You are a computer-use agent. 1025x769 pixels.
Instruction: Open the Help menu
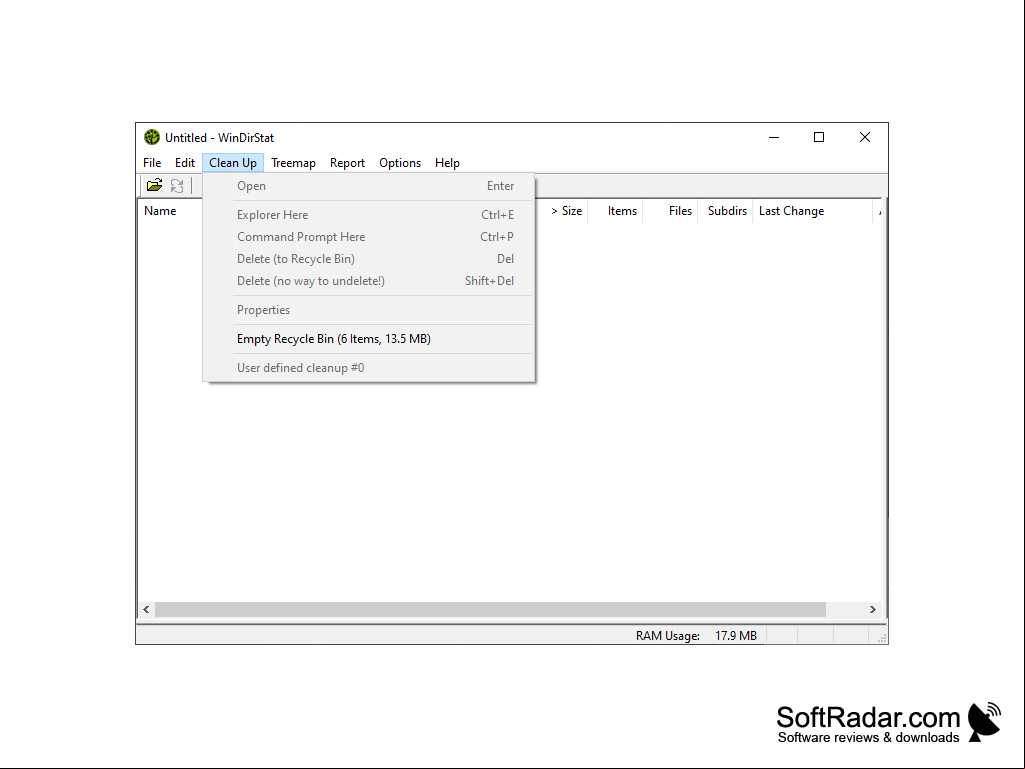coord(447,163)
